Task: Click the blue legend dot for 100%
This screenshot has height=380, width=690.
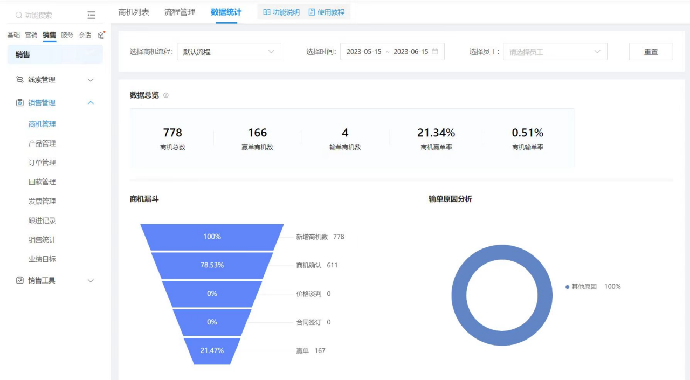Action: pyautogui.click(x=567, y=287)
